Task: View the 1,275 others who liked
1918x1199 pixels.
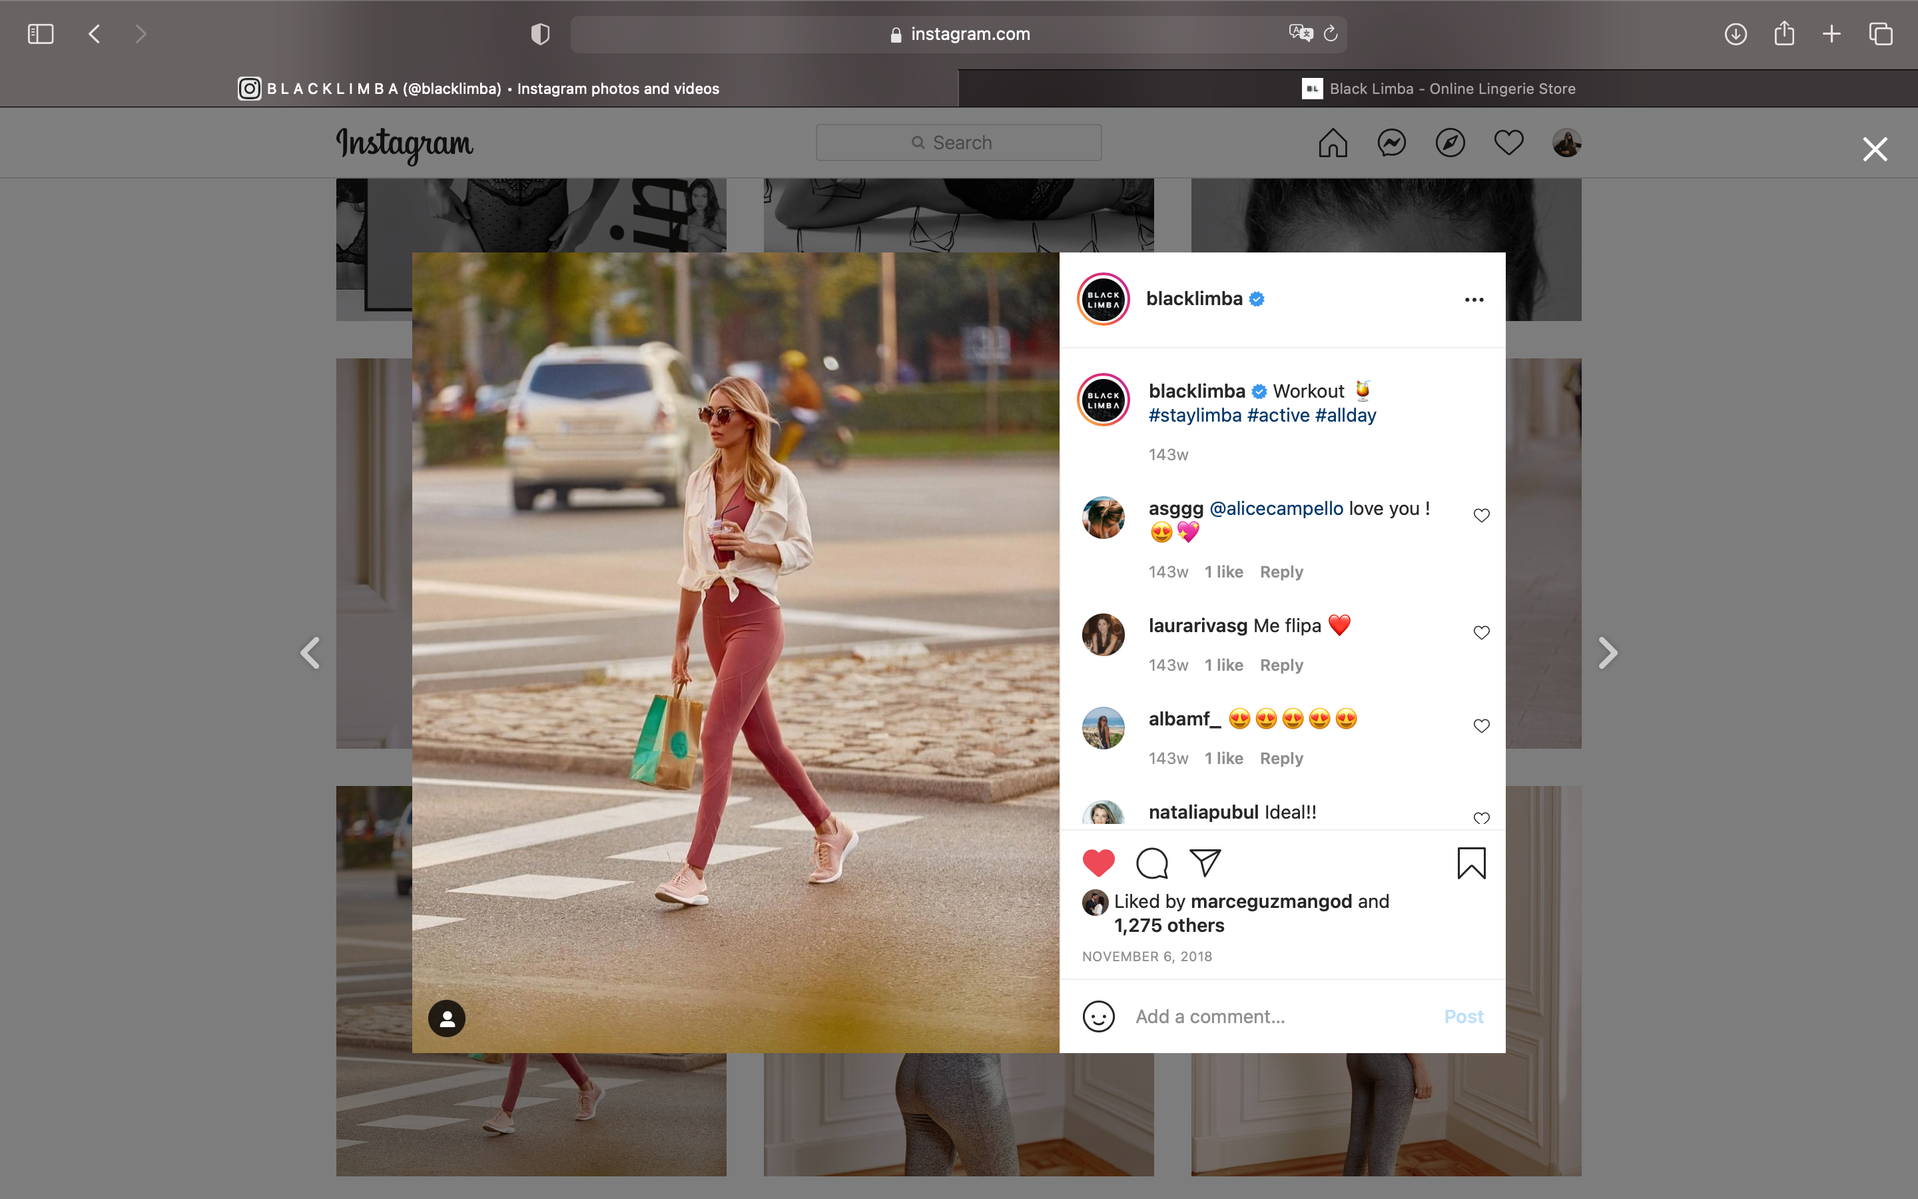Action: coord(1169,926)
